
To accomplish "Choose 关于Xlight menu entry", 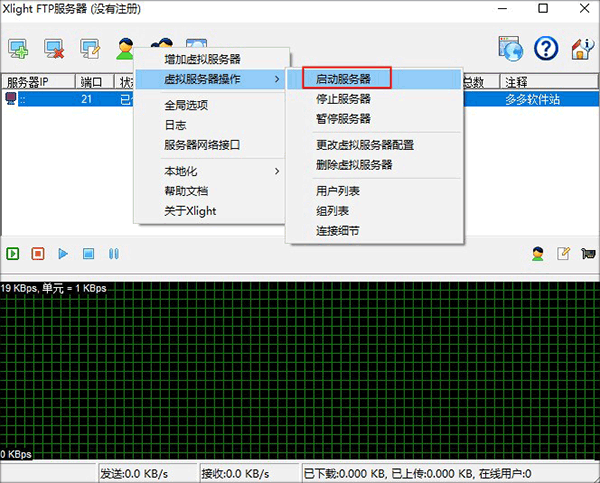I will (x=210, y=210).
